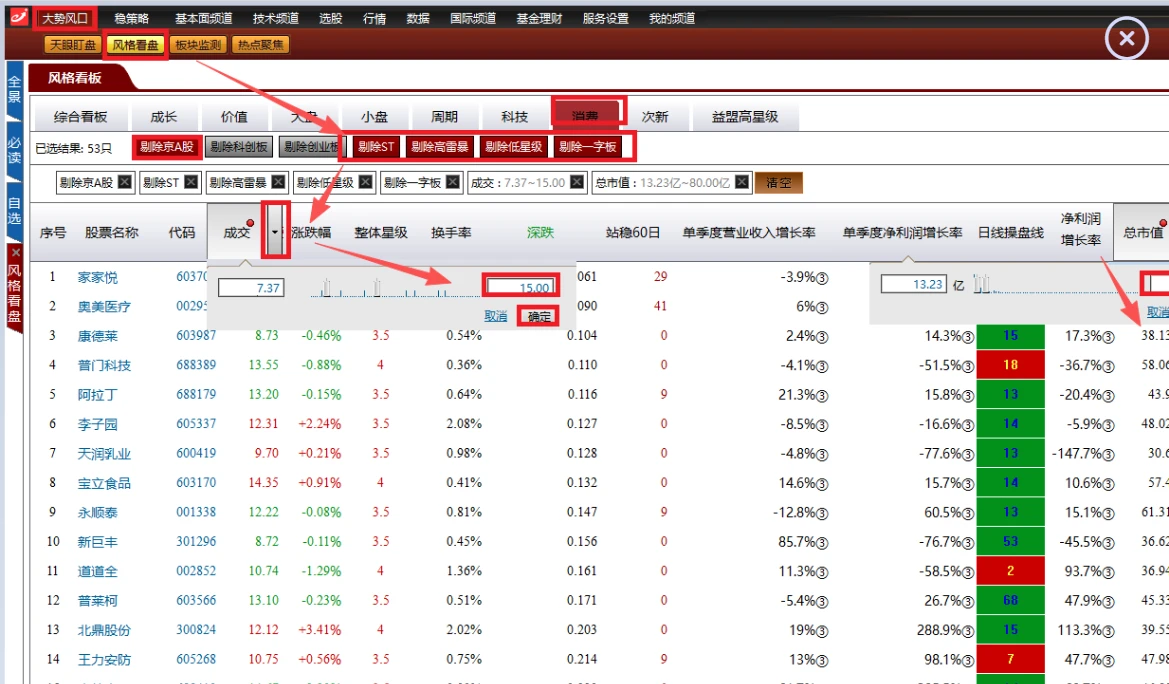Close the 风格看盘 sidebar tab with its X
This screenshot has width=1169, height=684.
tap(15, 253)
